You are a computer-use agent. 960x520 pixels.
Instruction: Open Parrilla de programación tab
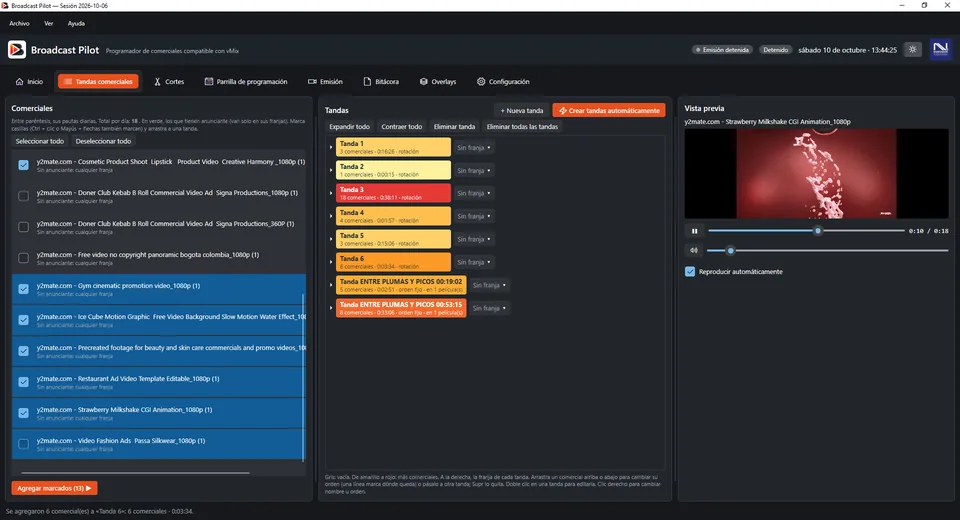point(246,81)
